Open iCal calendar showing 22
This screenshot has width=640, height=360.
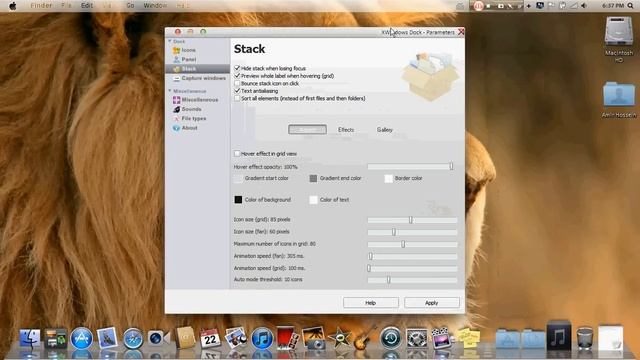[x=210, y=338]
